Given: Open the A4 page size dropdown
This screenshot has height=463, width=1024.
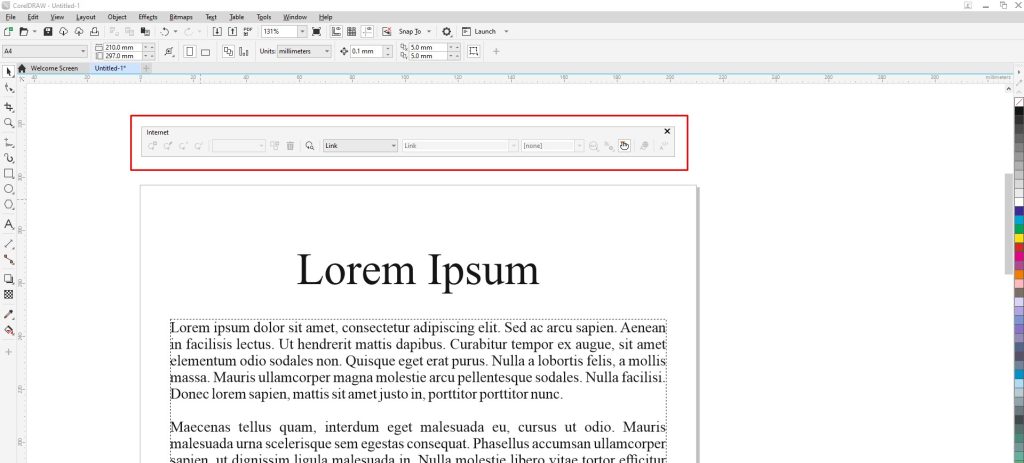Looking at the screenshot, I should [83, 52].
